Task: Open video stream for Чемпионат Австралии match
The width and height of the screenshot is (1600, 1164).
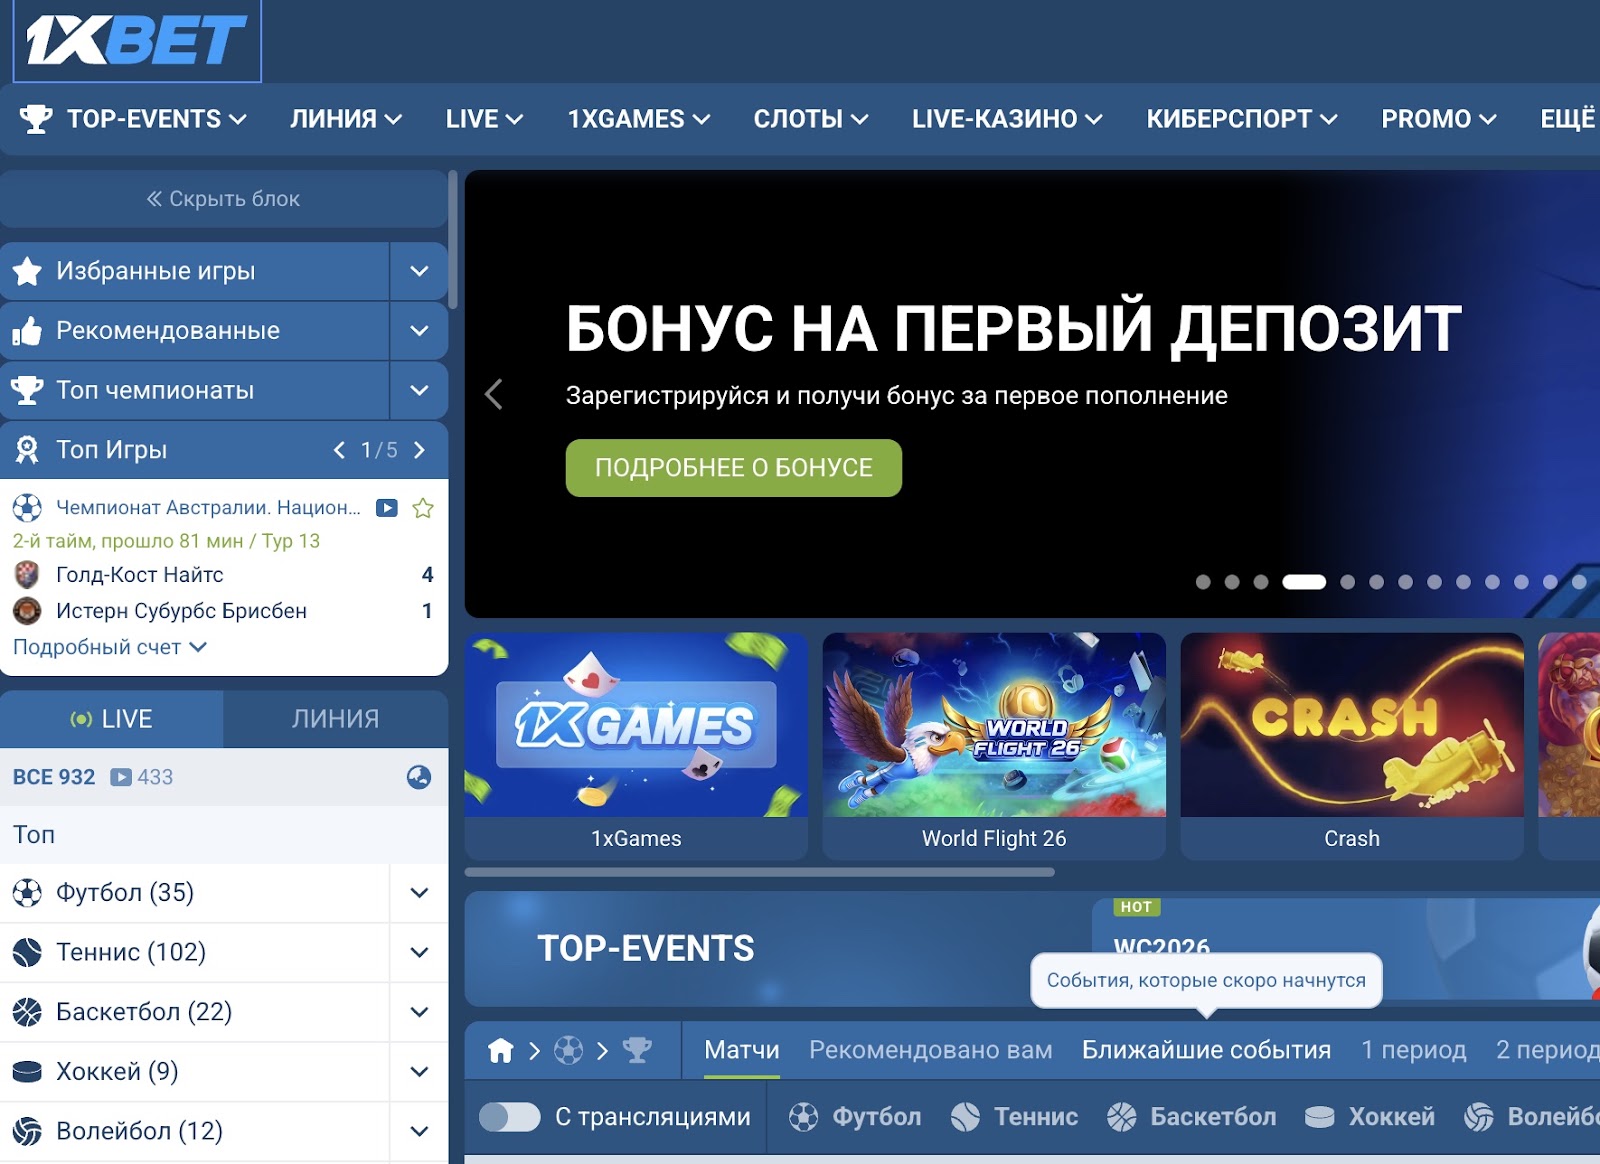Action: tap(387, 508)
